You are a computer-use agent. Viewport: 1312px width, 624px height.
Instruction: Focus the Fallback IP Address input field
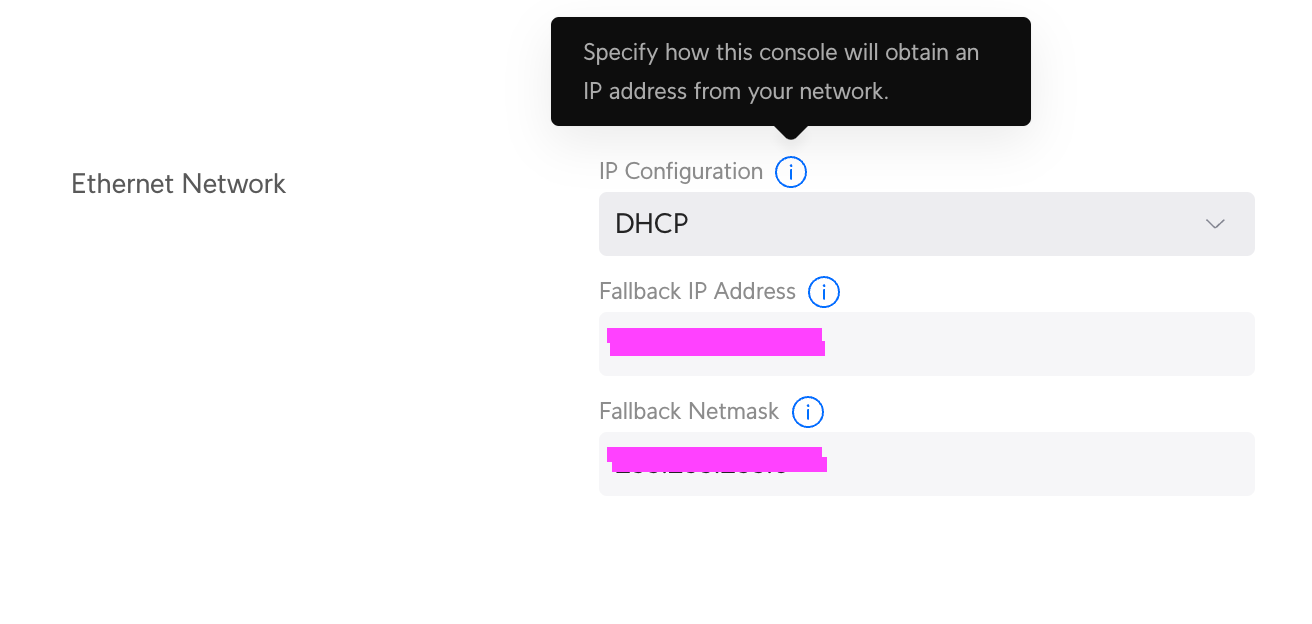tap(1000, 344)
